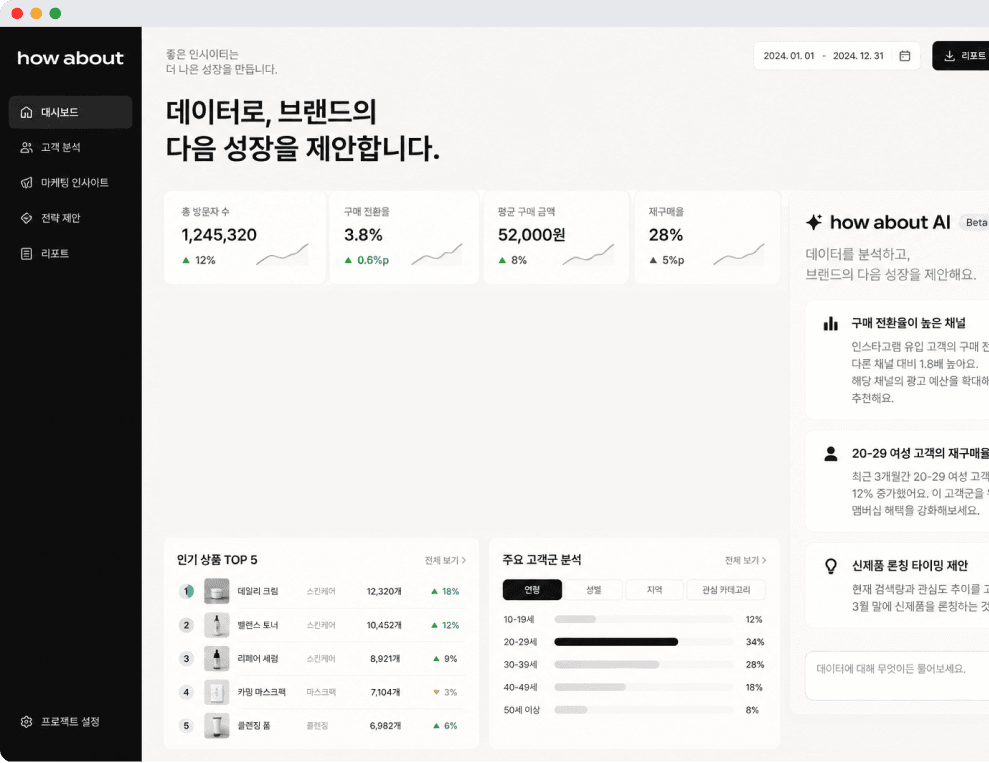The image size is (989, 763).
Task: Click the 리포트 document icon in sidebar
Action: coord(26,253)
